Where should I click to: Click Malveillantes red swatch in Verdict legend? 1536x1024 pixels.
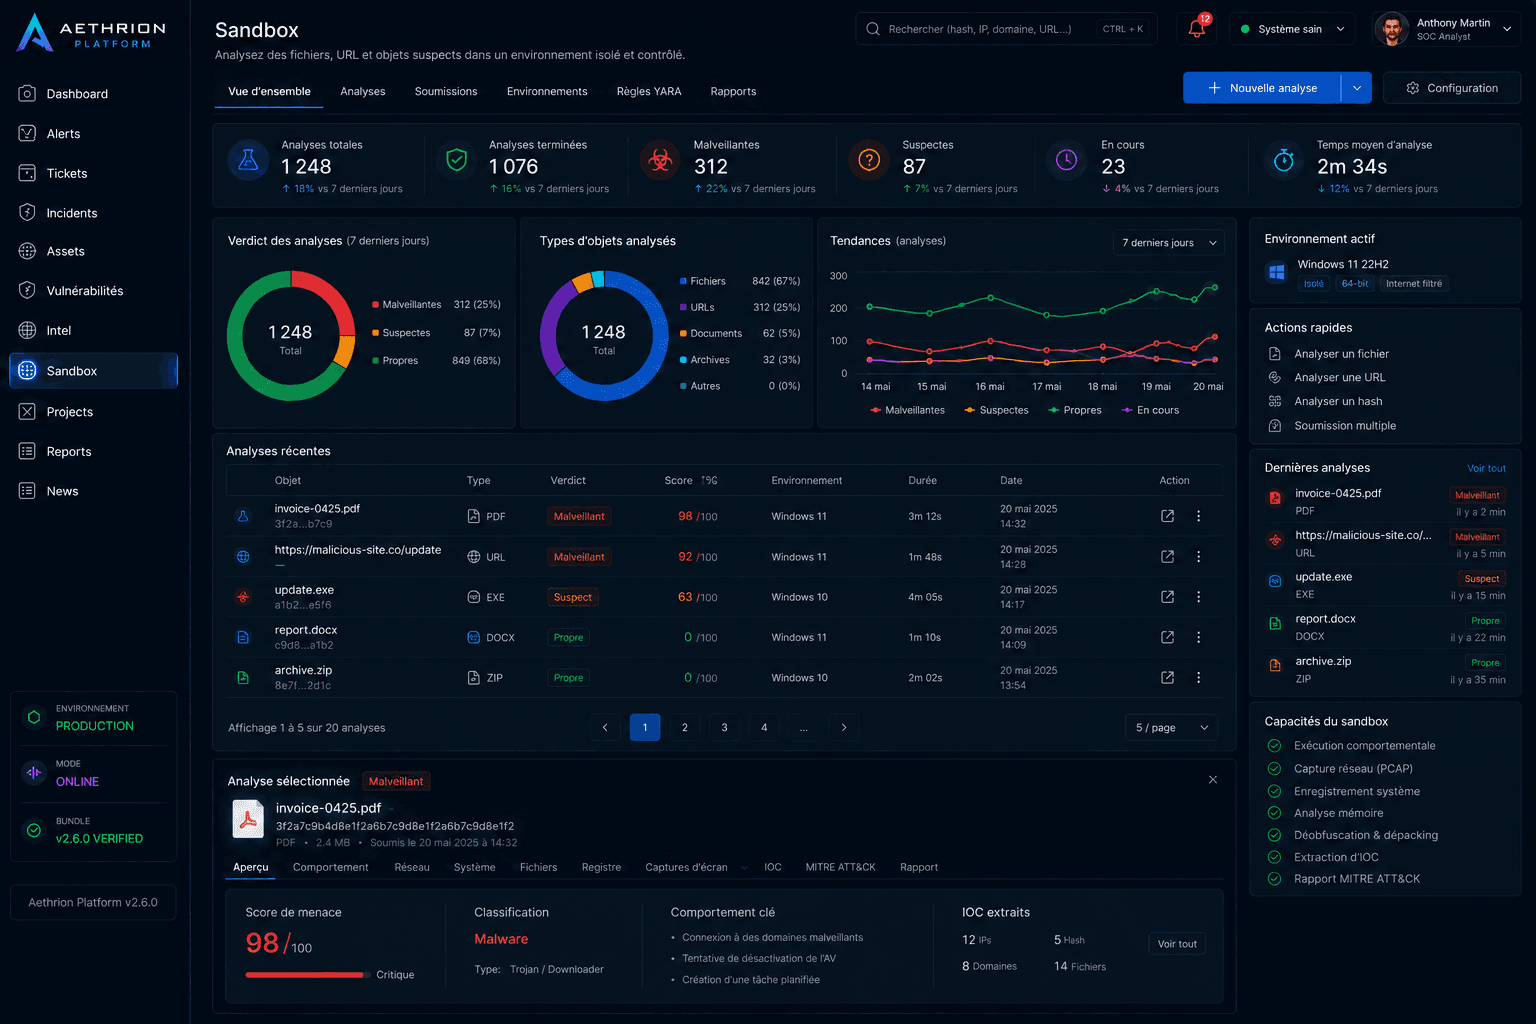(375, 305)
